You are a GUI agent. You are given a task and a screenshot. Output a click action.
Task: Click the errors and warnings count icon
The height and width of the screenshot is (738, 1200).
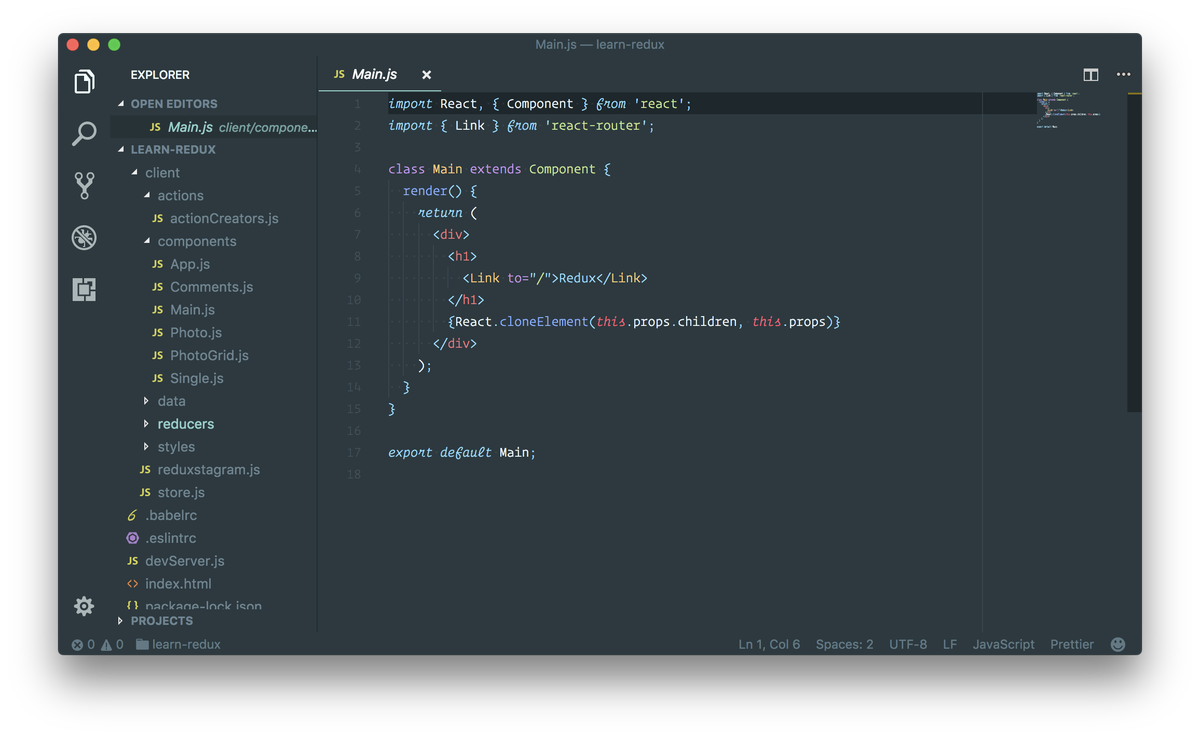pyautogui.click(x=98, y=644)
